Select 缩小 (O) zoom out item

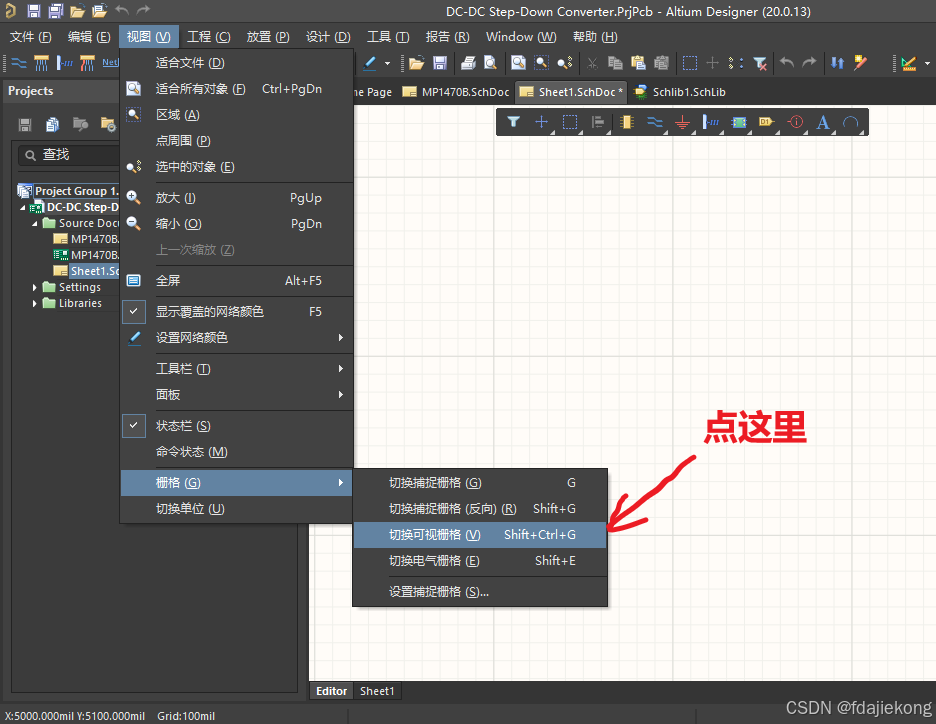coord(237,224)
